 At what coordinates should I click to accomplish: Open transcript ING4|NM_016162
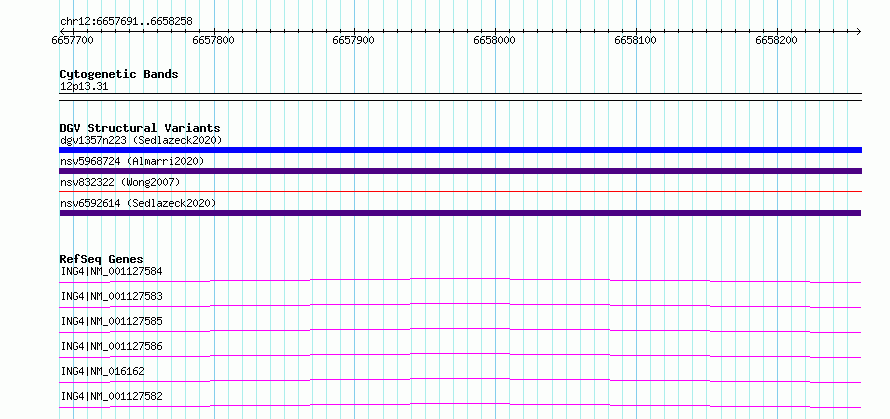pyautogui.click(x=103, y=371)
